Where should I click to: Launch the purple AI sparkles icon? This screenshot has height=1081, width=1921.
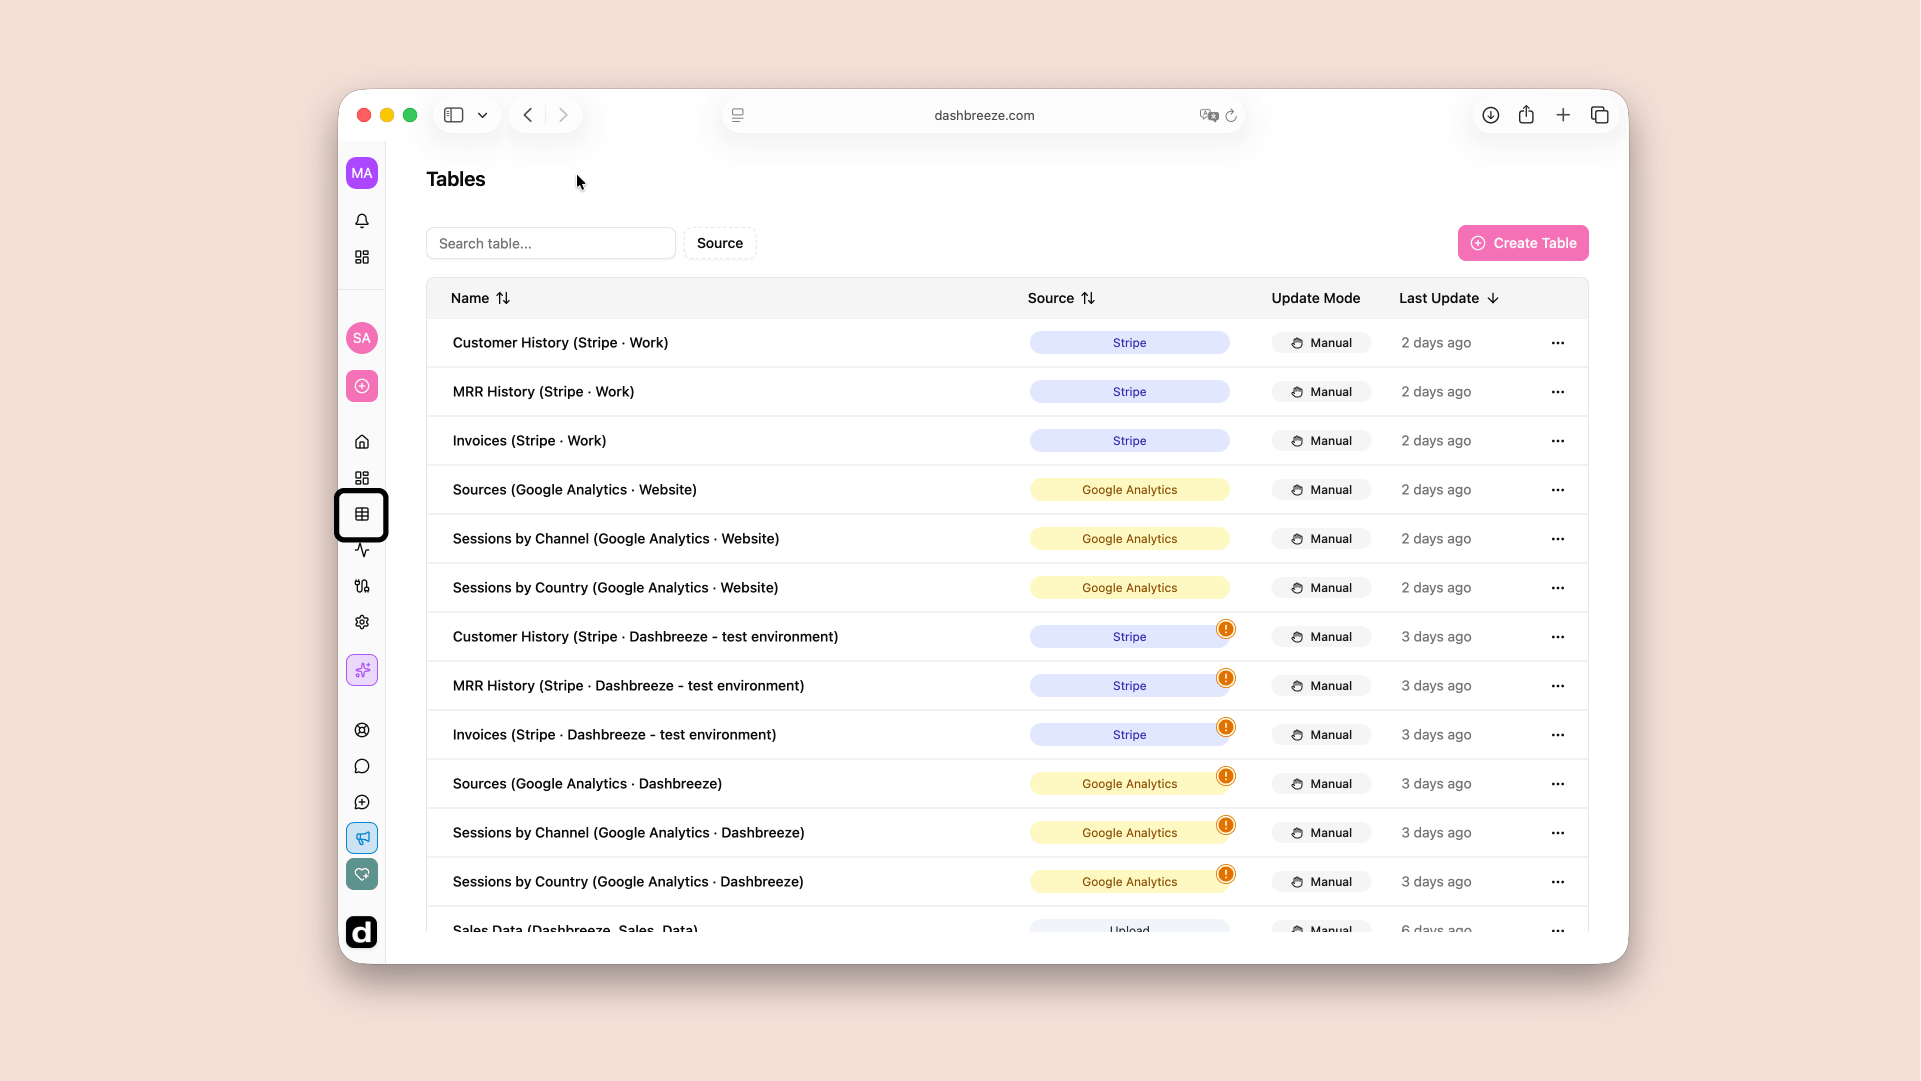(362, 670)
